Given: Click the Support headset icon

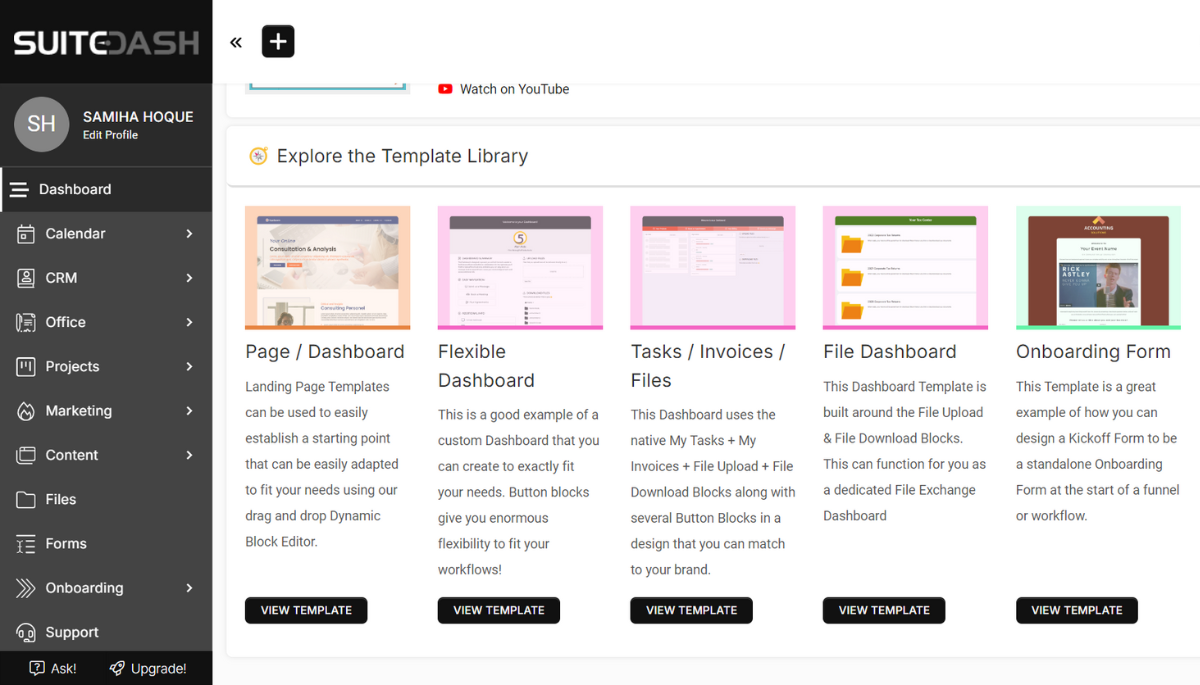Looking at the screenshot, I should [26, 633].
